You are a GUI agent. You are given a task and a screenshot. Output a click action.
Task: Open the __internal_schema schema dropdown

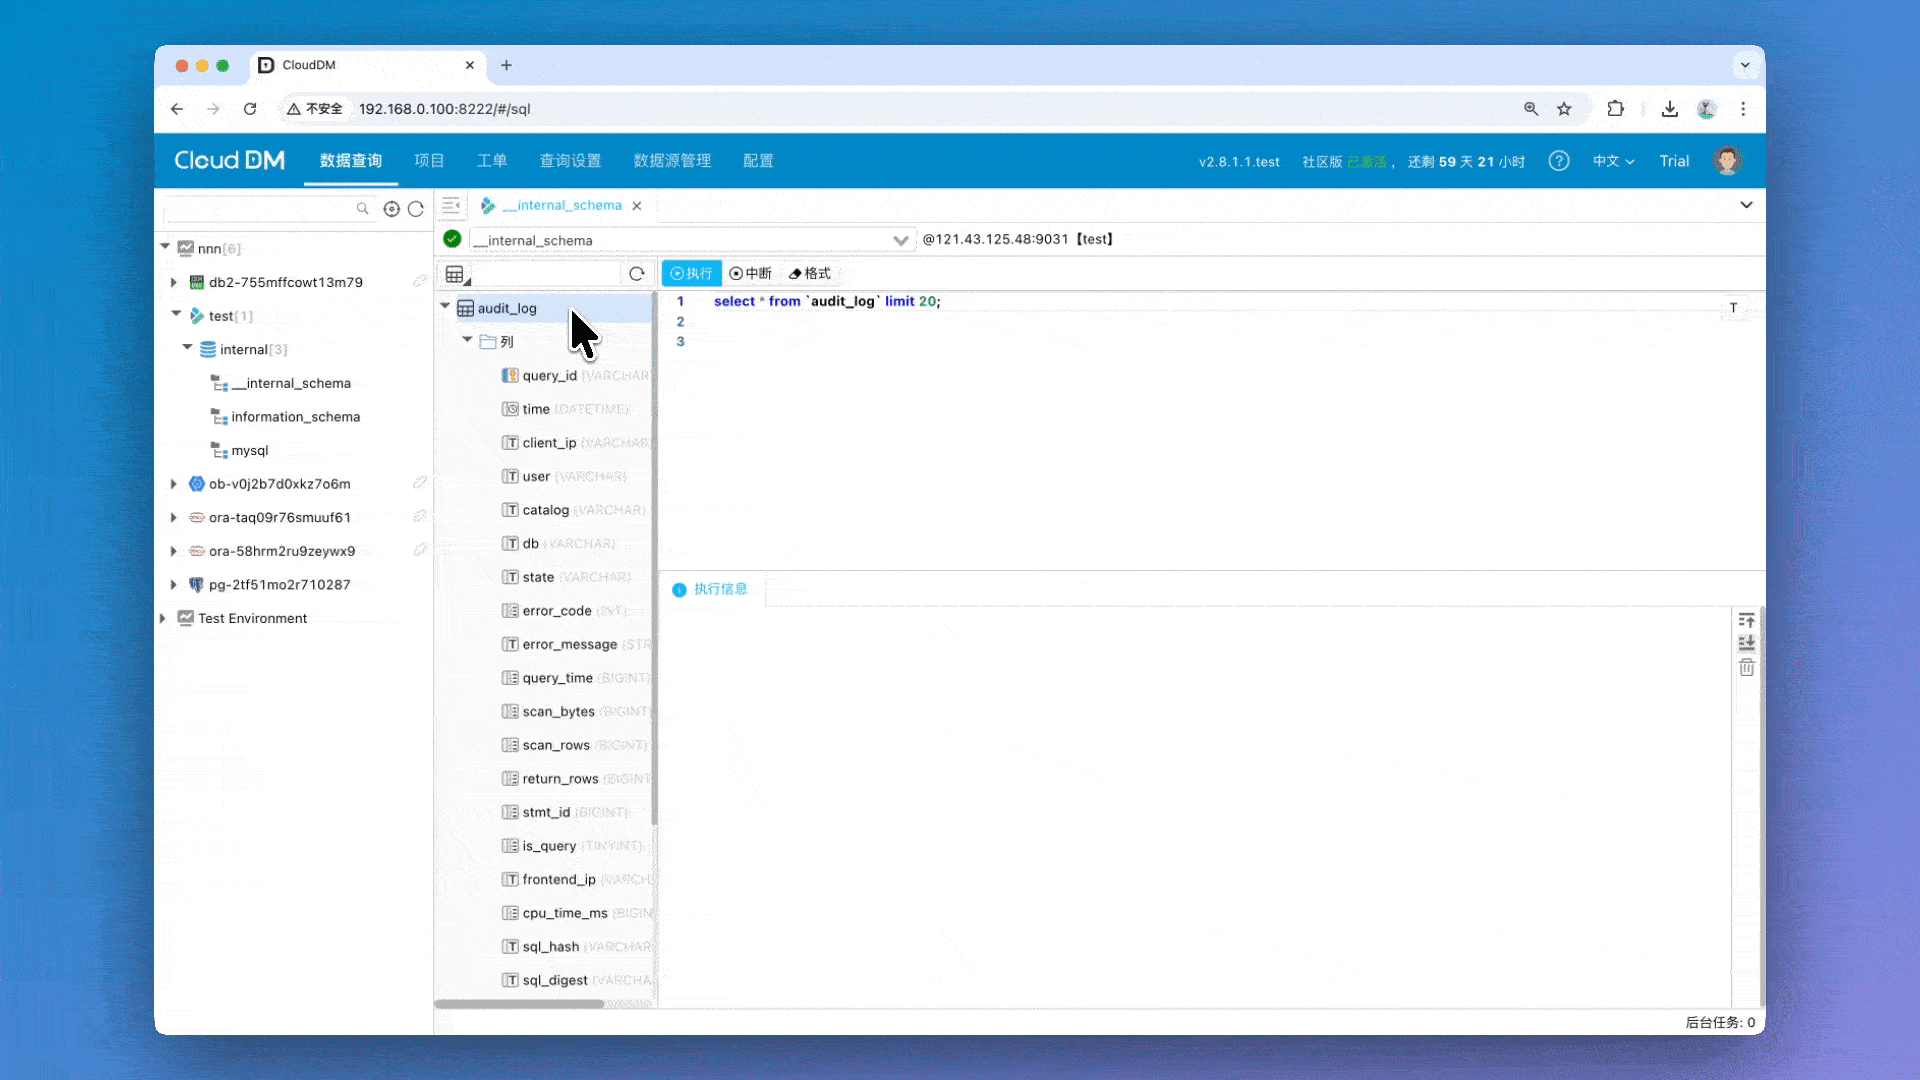coord(900,240)
